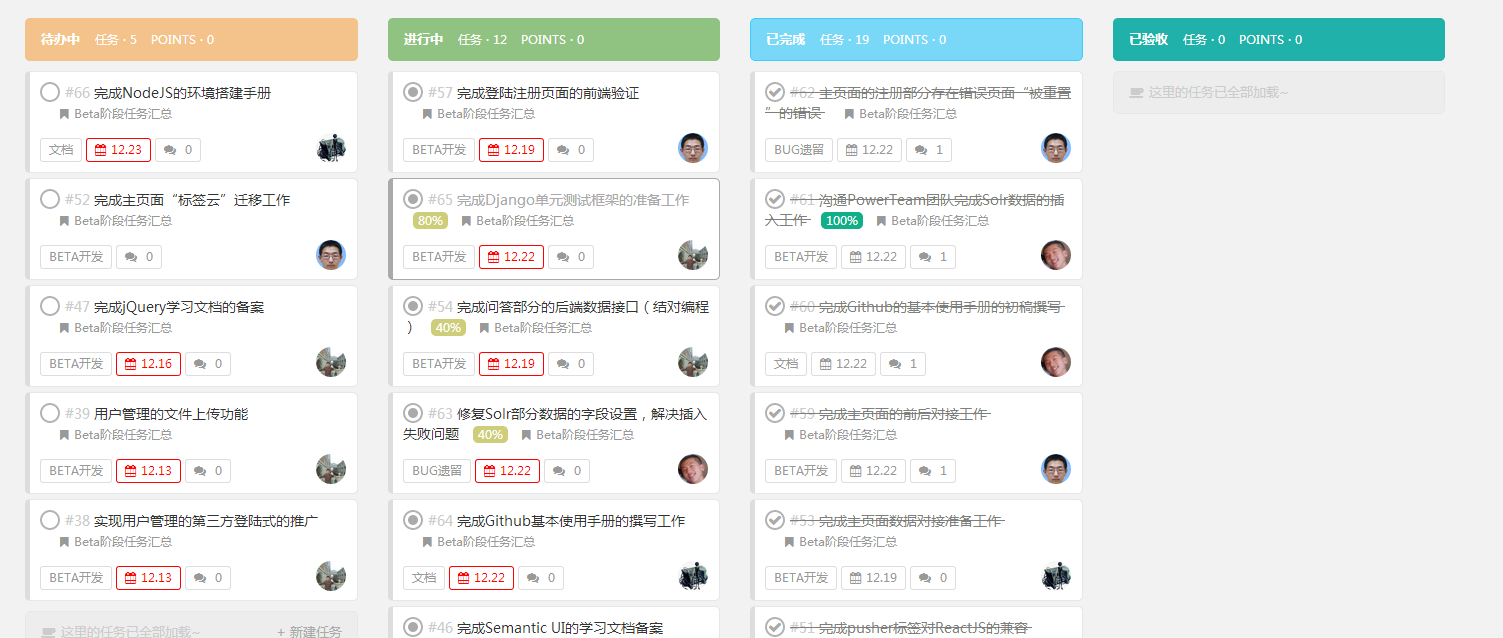1503x638 pixels.
Task: Click the BETA开发 tag on task #53
Action: coord(801,578)
